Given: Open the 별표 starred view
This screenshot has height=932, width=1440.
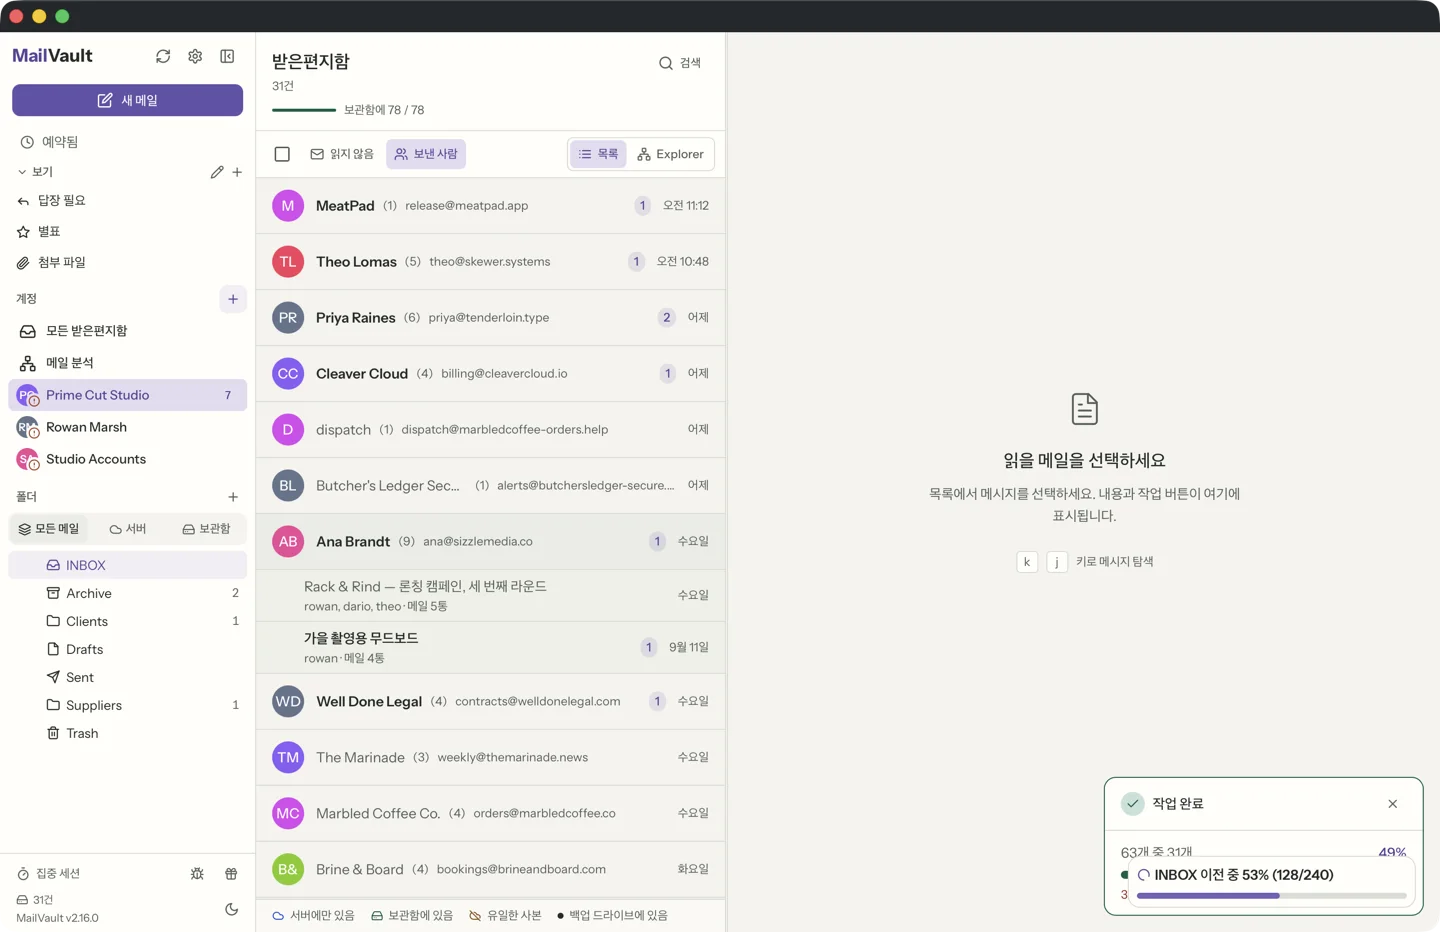Looking at the screenshot, I should [x=128, y=232].
